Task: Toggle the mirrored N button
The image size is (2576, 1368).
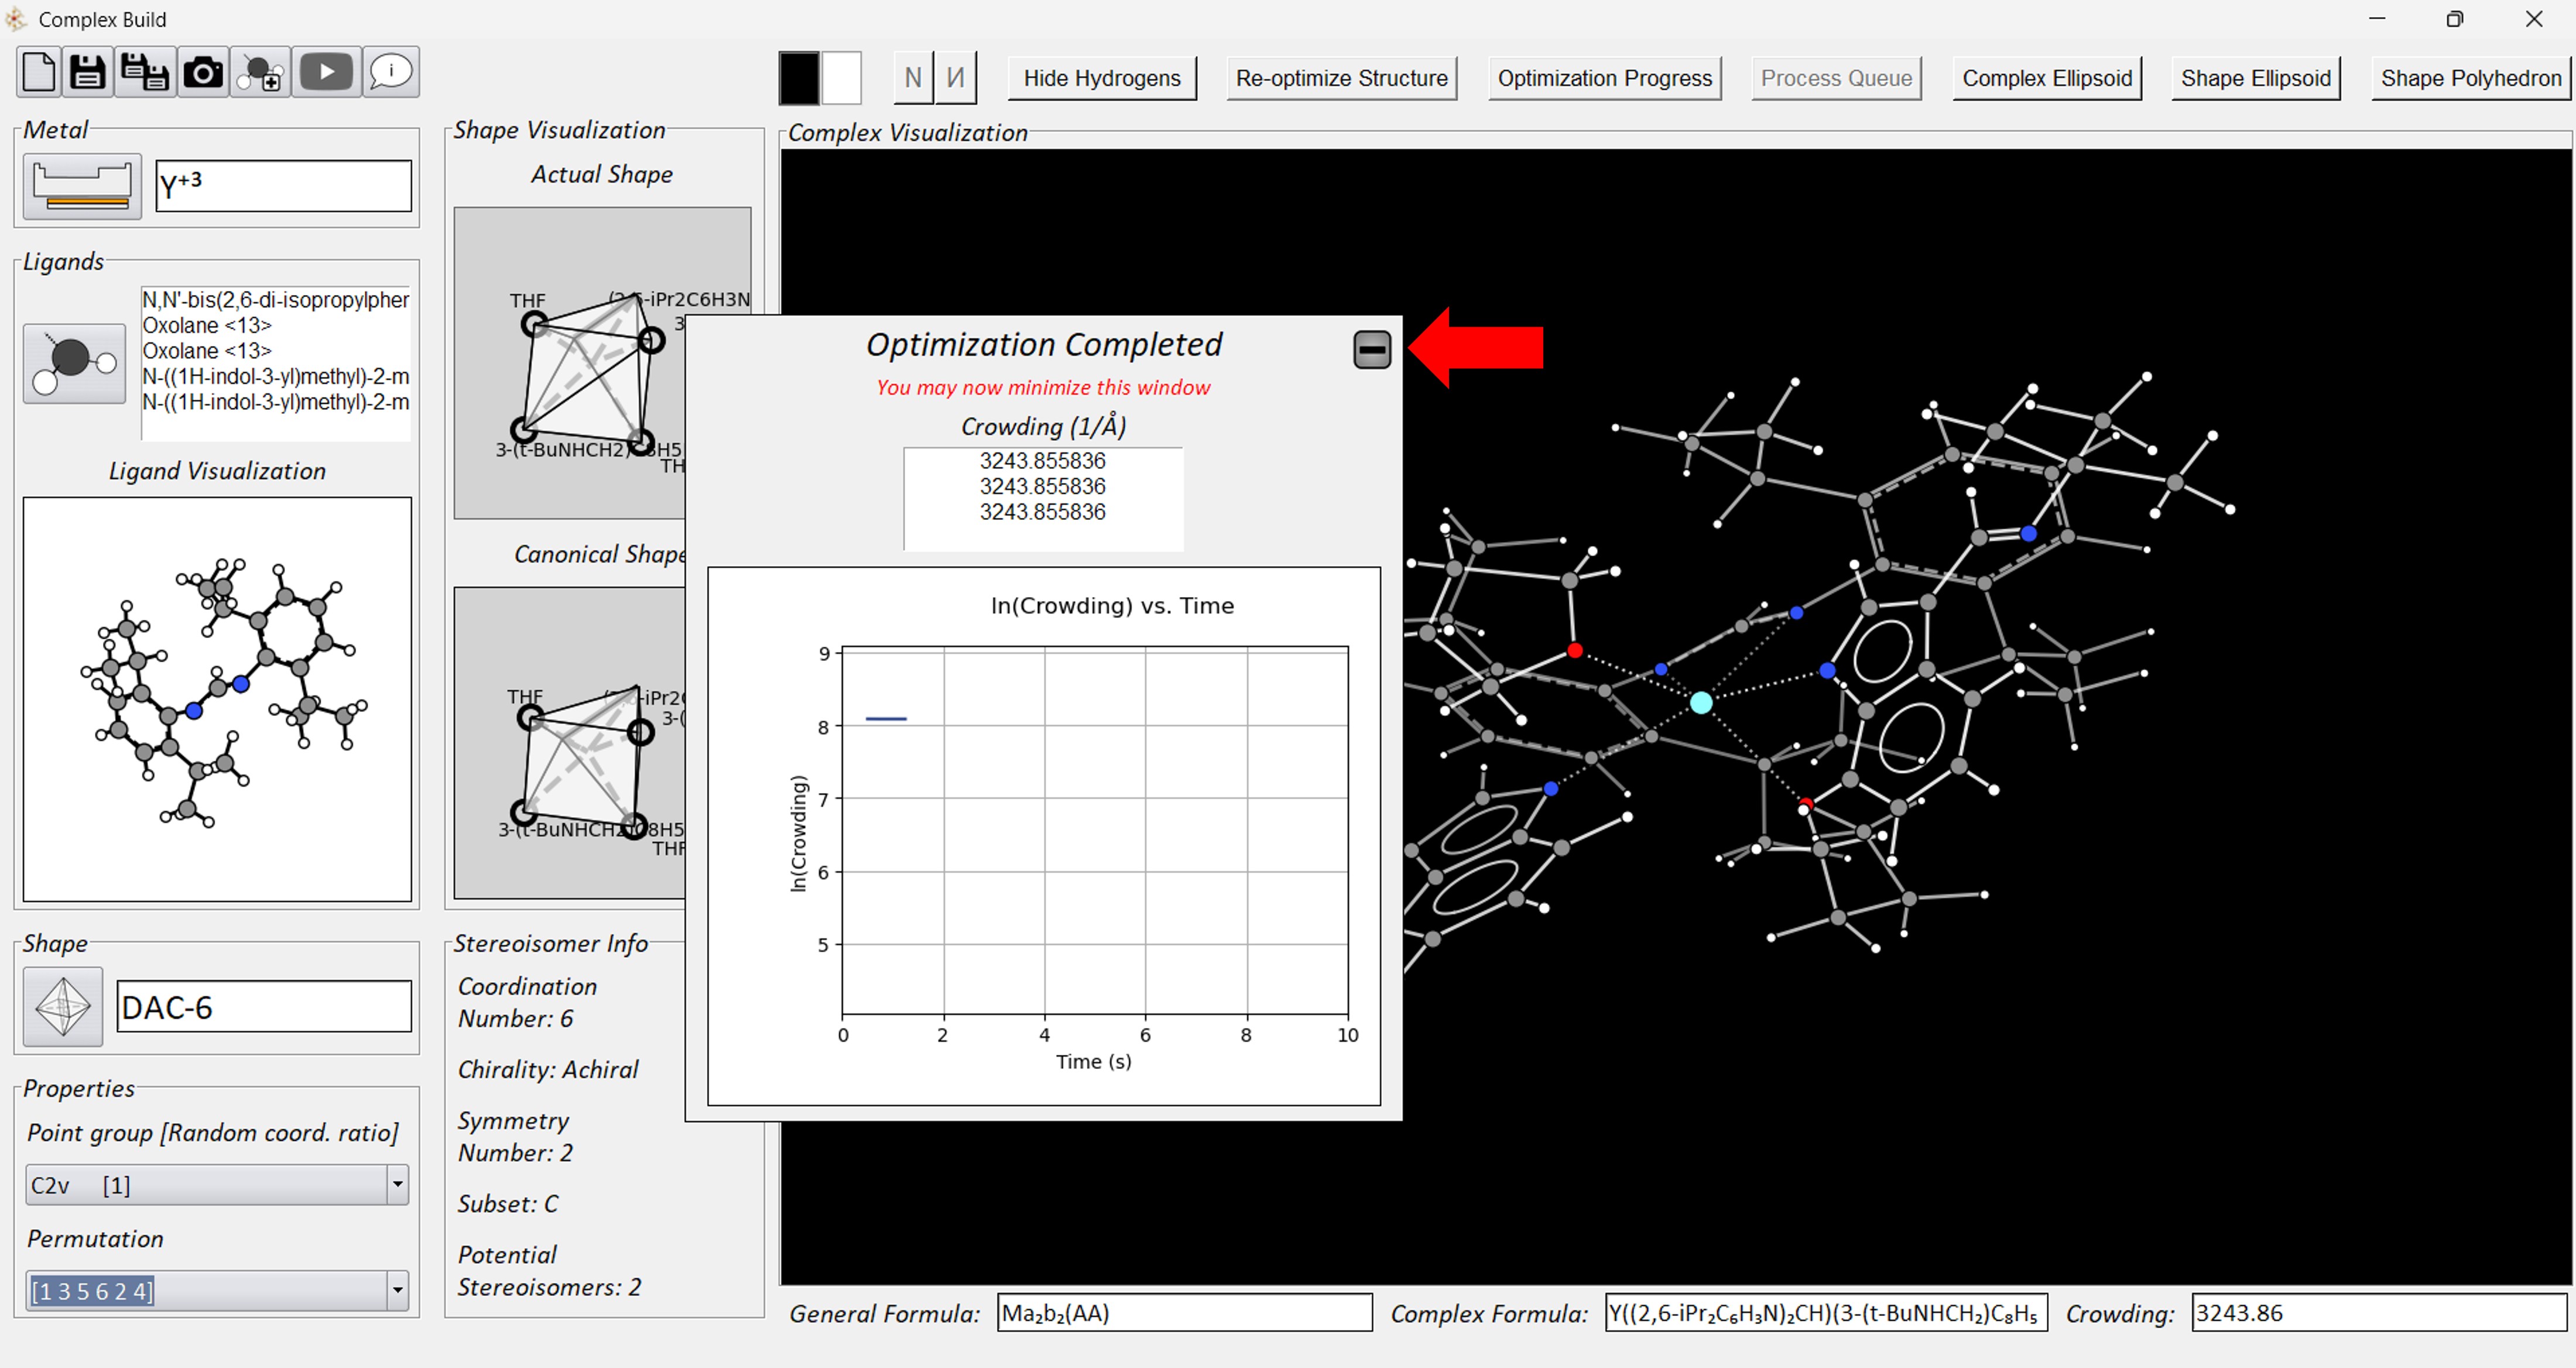Action: pyautogui.click(x=956, y=78)
